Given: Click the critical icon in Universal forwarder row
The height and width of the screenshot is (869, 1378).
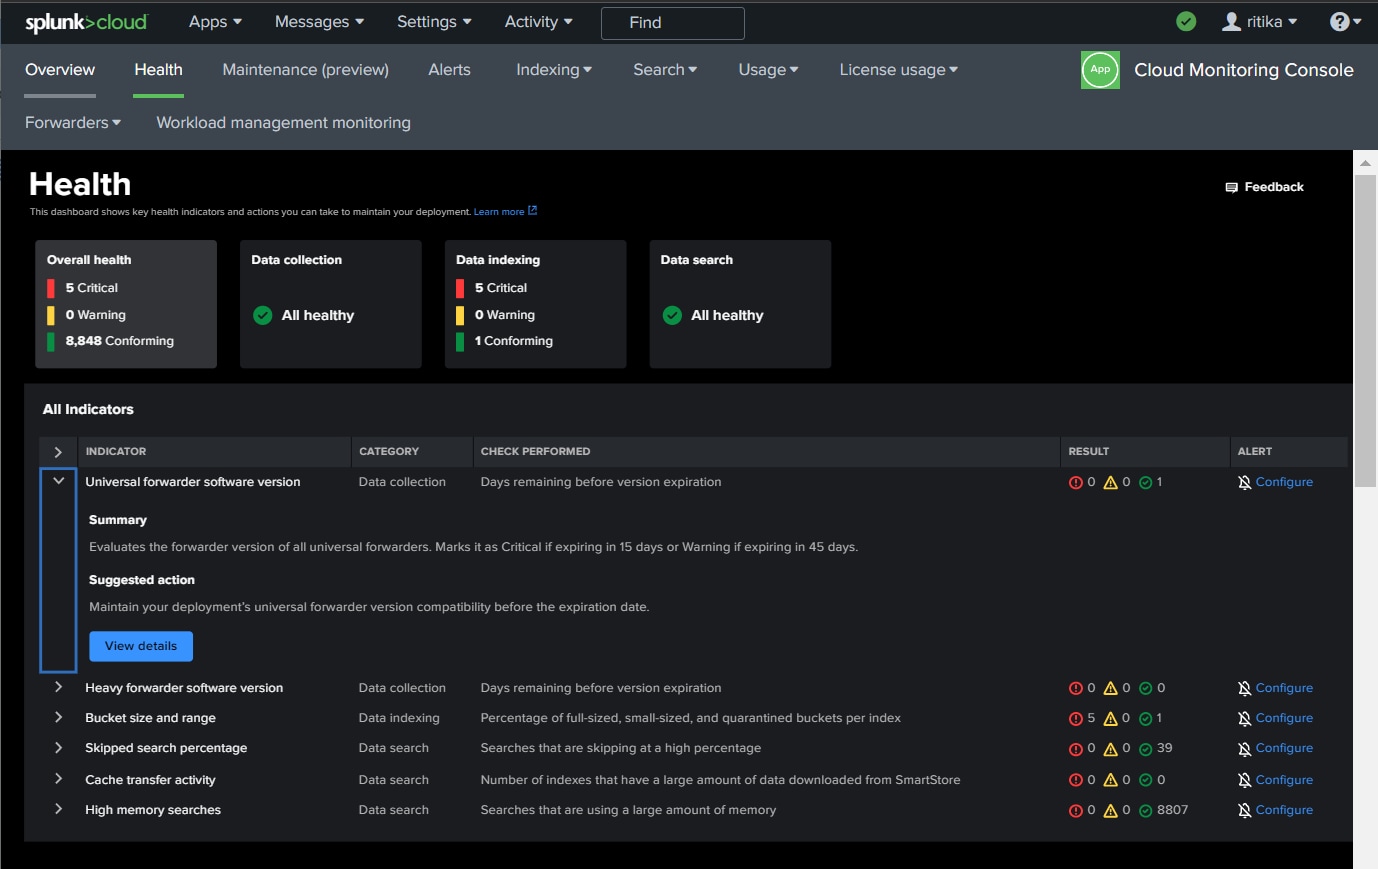Looking at the screenshot, I should pos(1076,483).
